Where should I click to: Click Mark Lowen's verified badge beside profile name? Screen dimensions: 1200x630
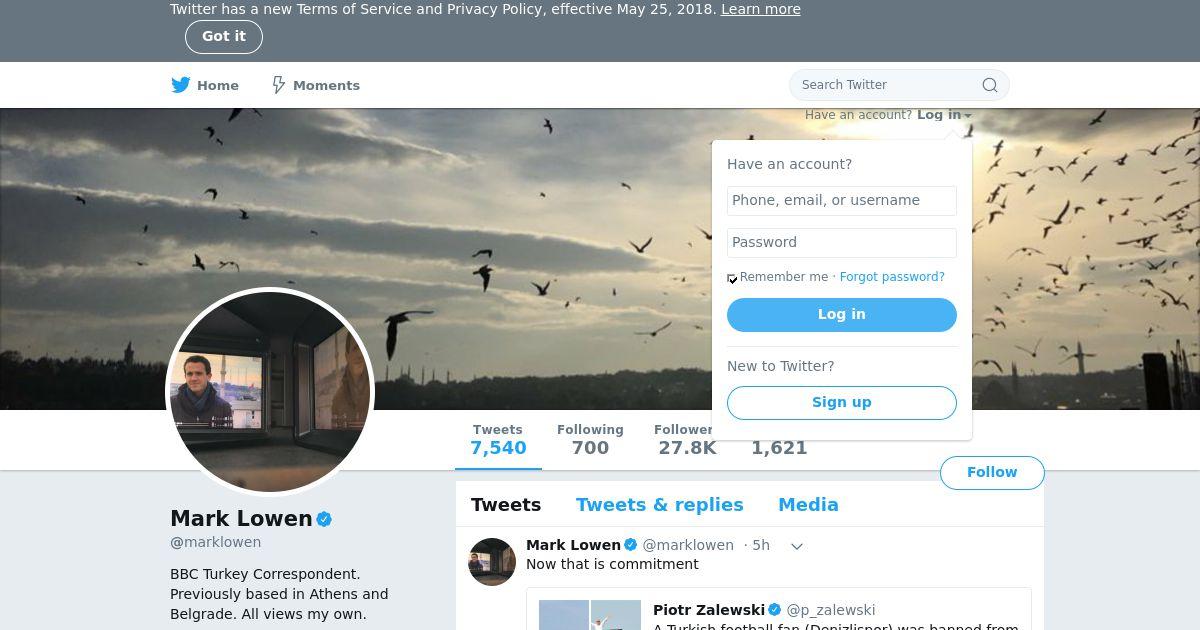324,519
